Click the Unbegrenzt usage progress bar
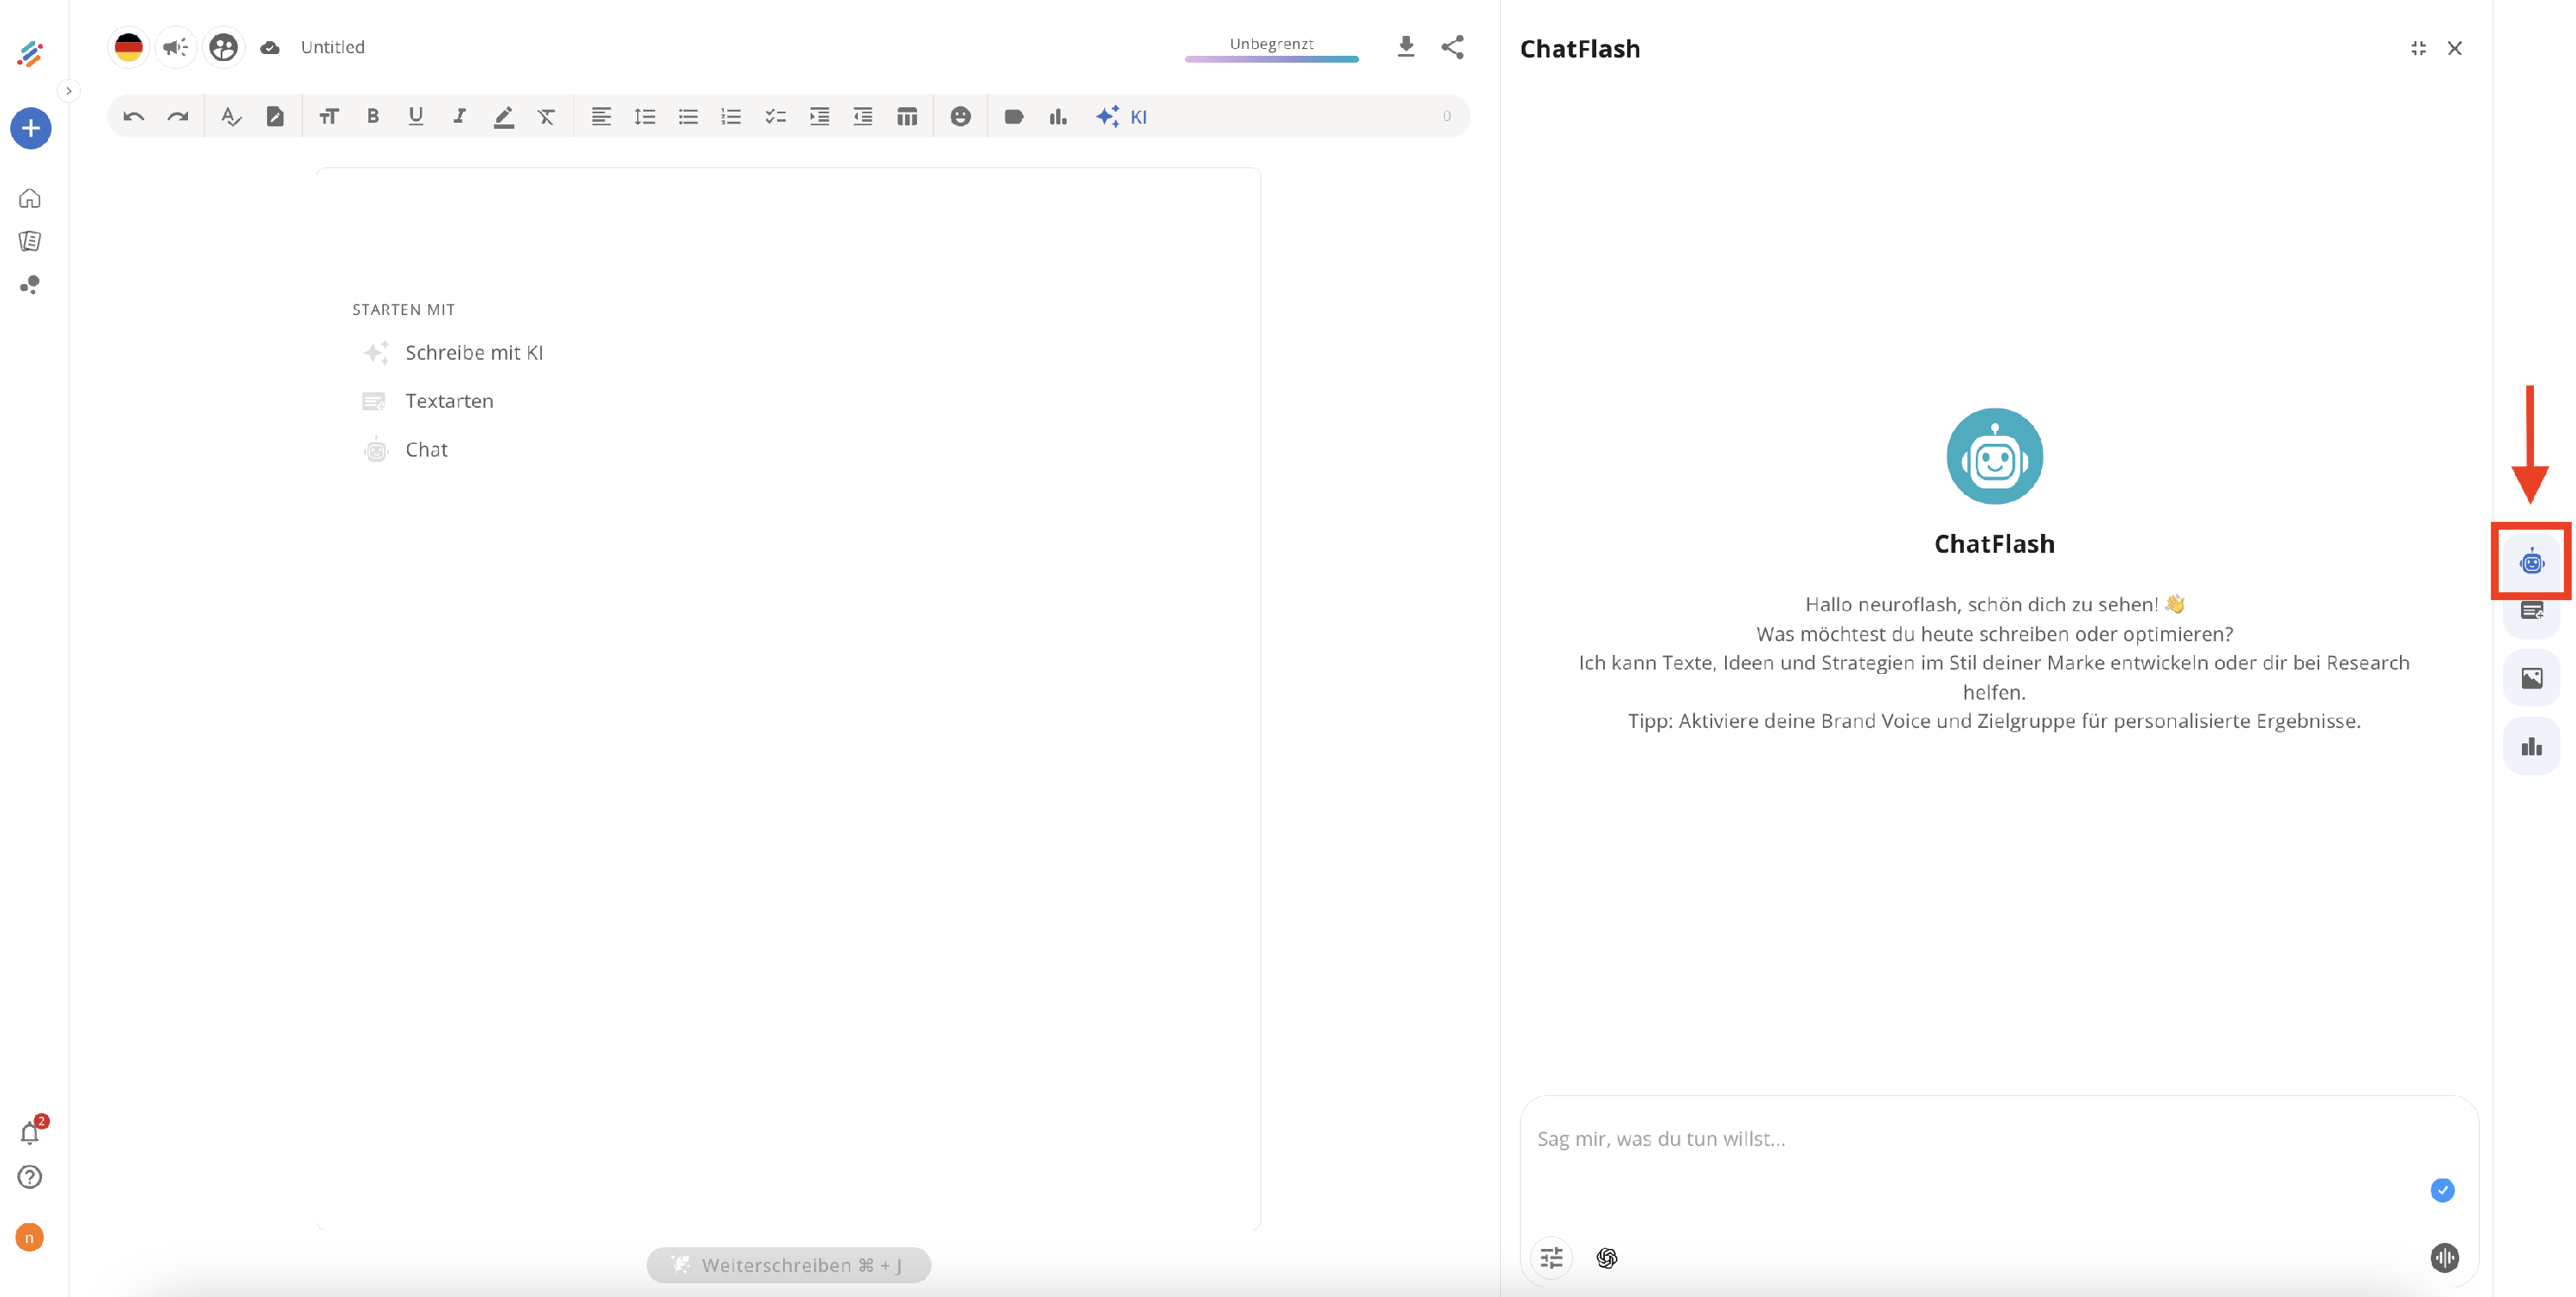Image resolution: width=2576 pixels, height=1297 pixels. pos(1271,59)
